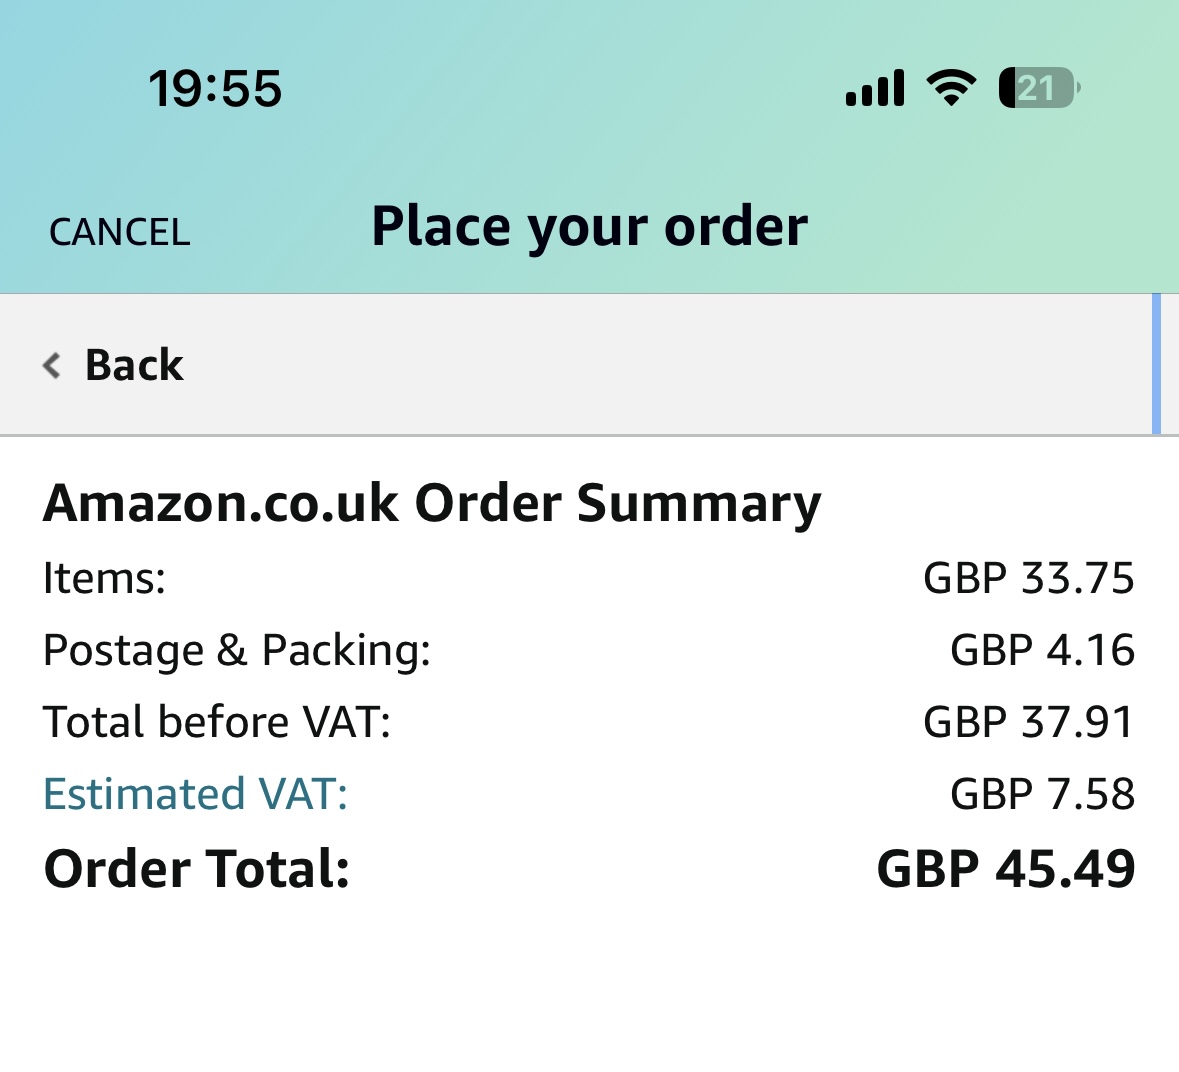Image resolution: width=1179 pixels, height=1072 pixels.
Task: Tap the cellular signal bars icon
Action: point(874,88)
